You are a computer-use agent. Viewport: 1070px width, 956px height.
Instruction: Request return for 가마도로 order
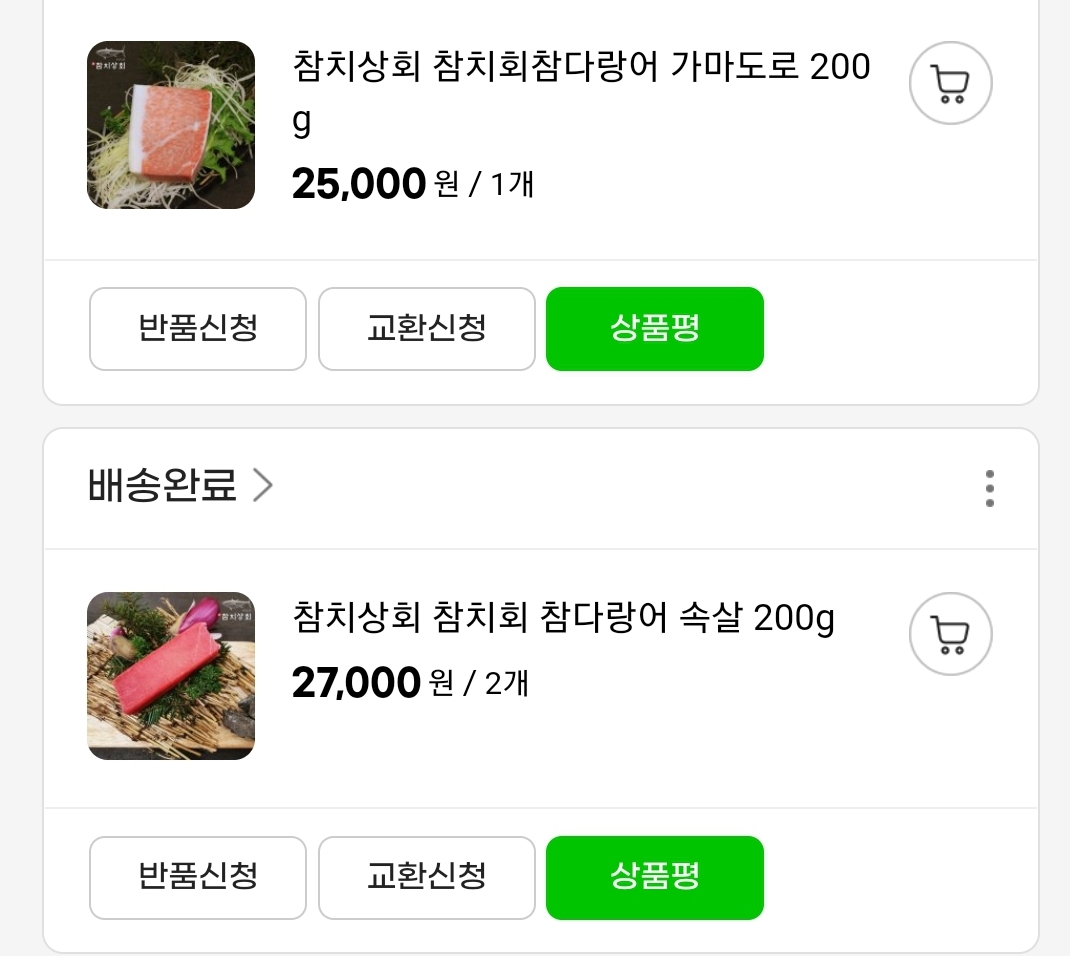coord(198,329)
